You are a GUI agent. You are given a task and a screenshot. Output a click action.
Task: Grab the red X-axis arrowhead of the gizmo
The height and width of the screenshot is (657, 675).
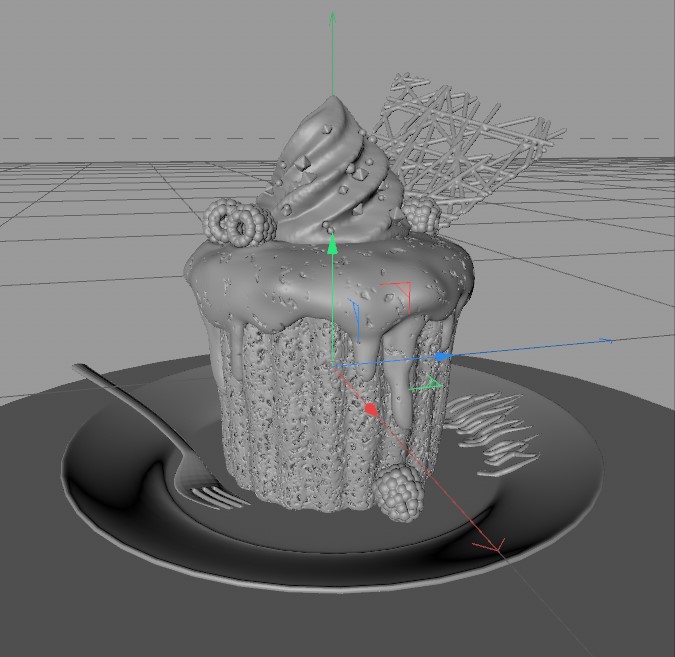371,410
